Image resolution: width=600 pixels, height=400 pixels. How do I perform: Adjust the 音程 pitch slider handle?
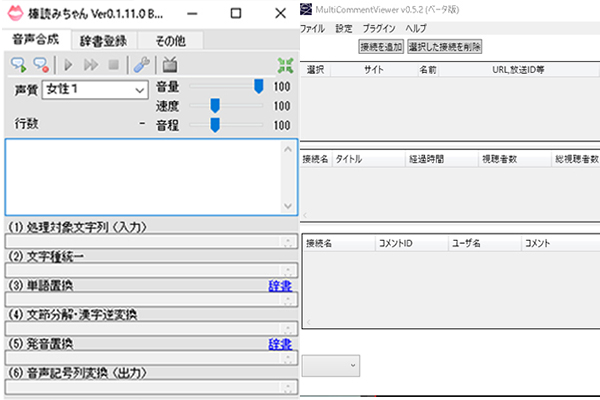point(215,125)
